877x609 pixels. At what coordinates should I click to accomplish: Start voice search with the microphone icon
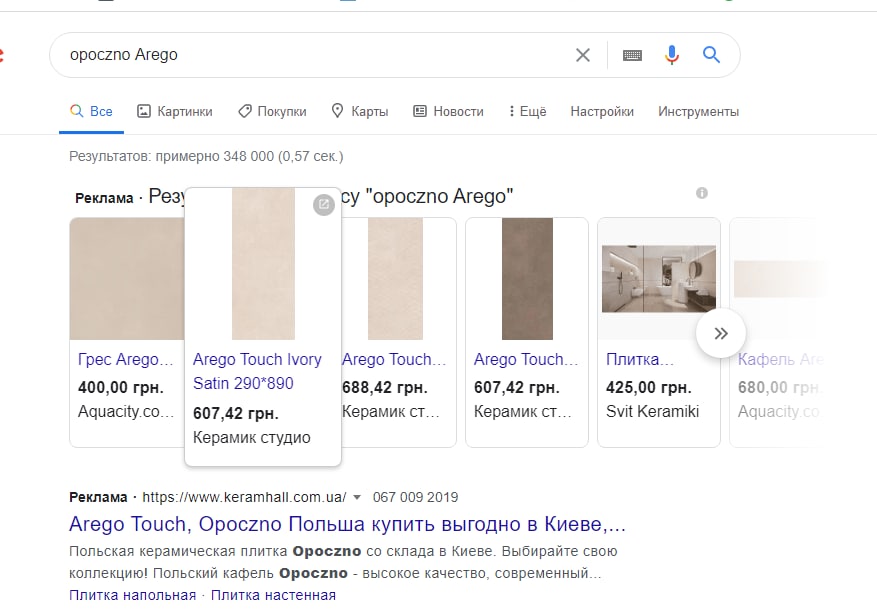point(672,55)
